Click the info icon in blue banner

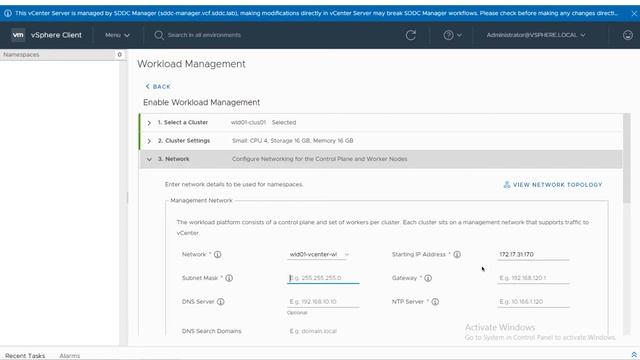point(8,13)
